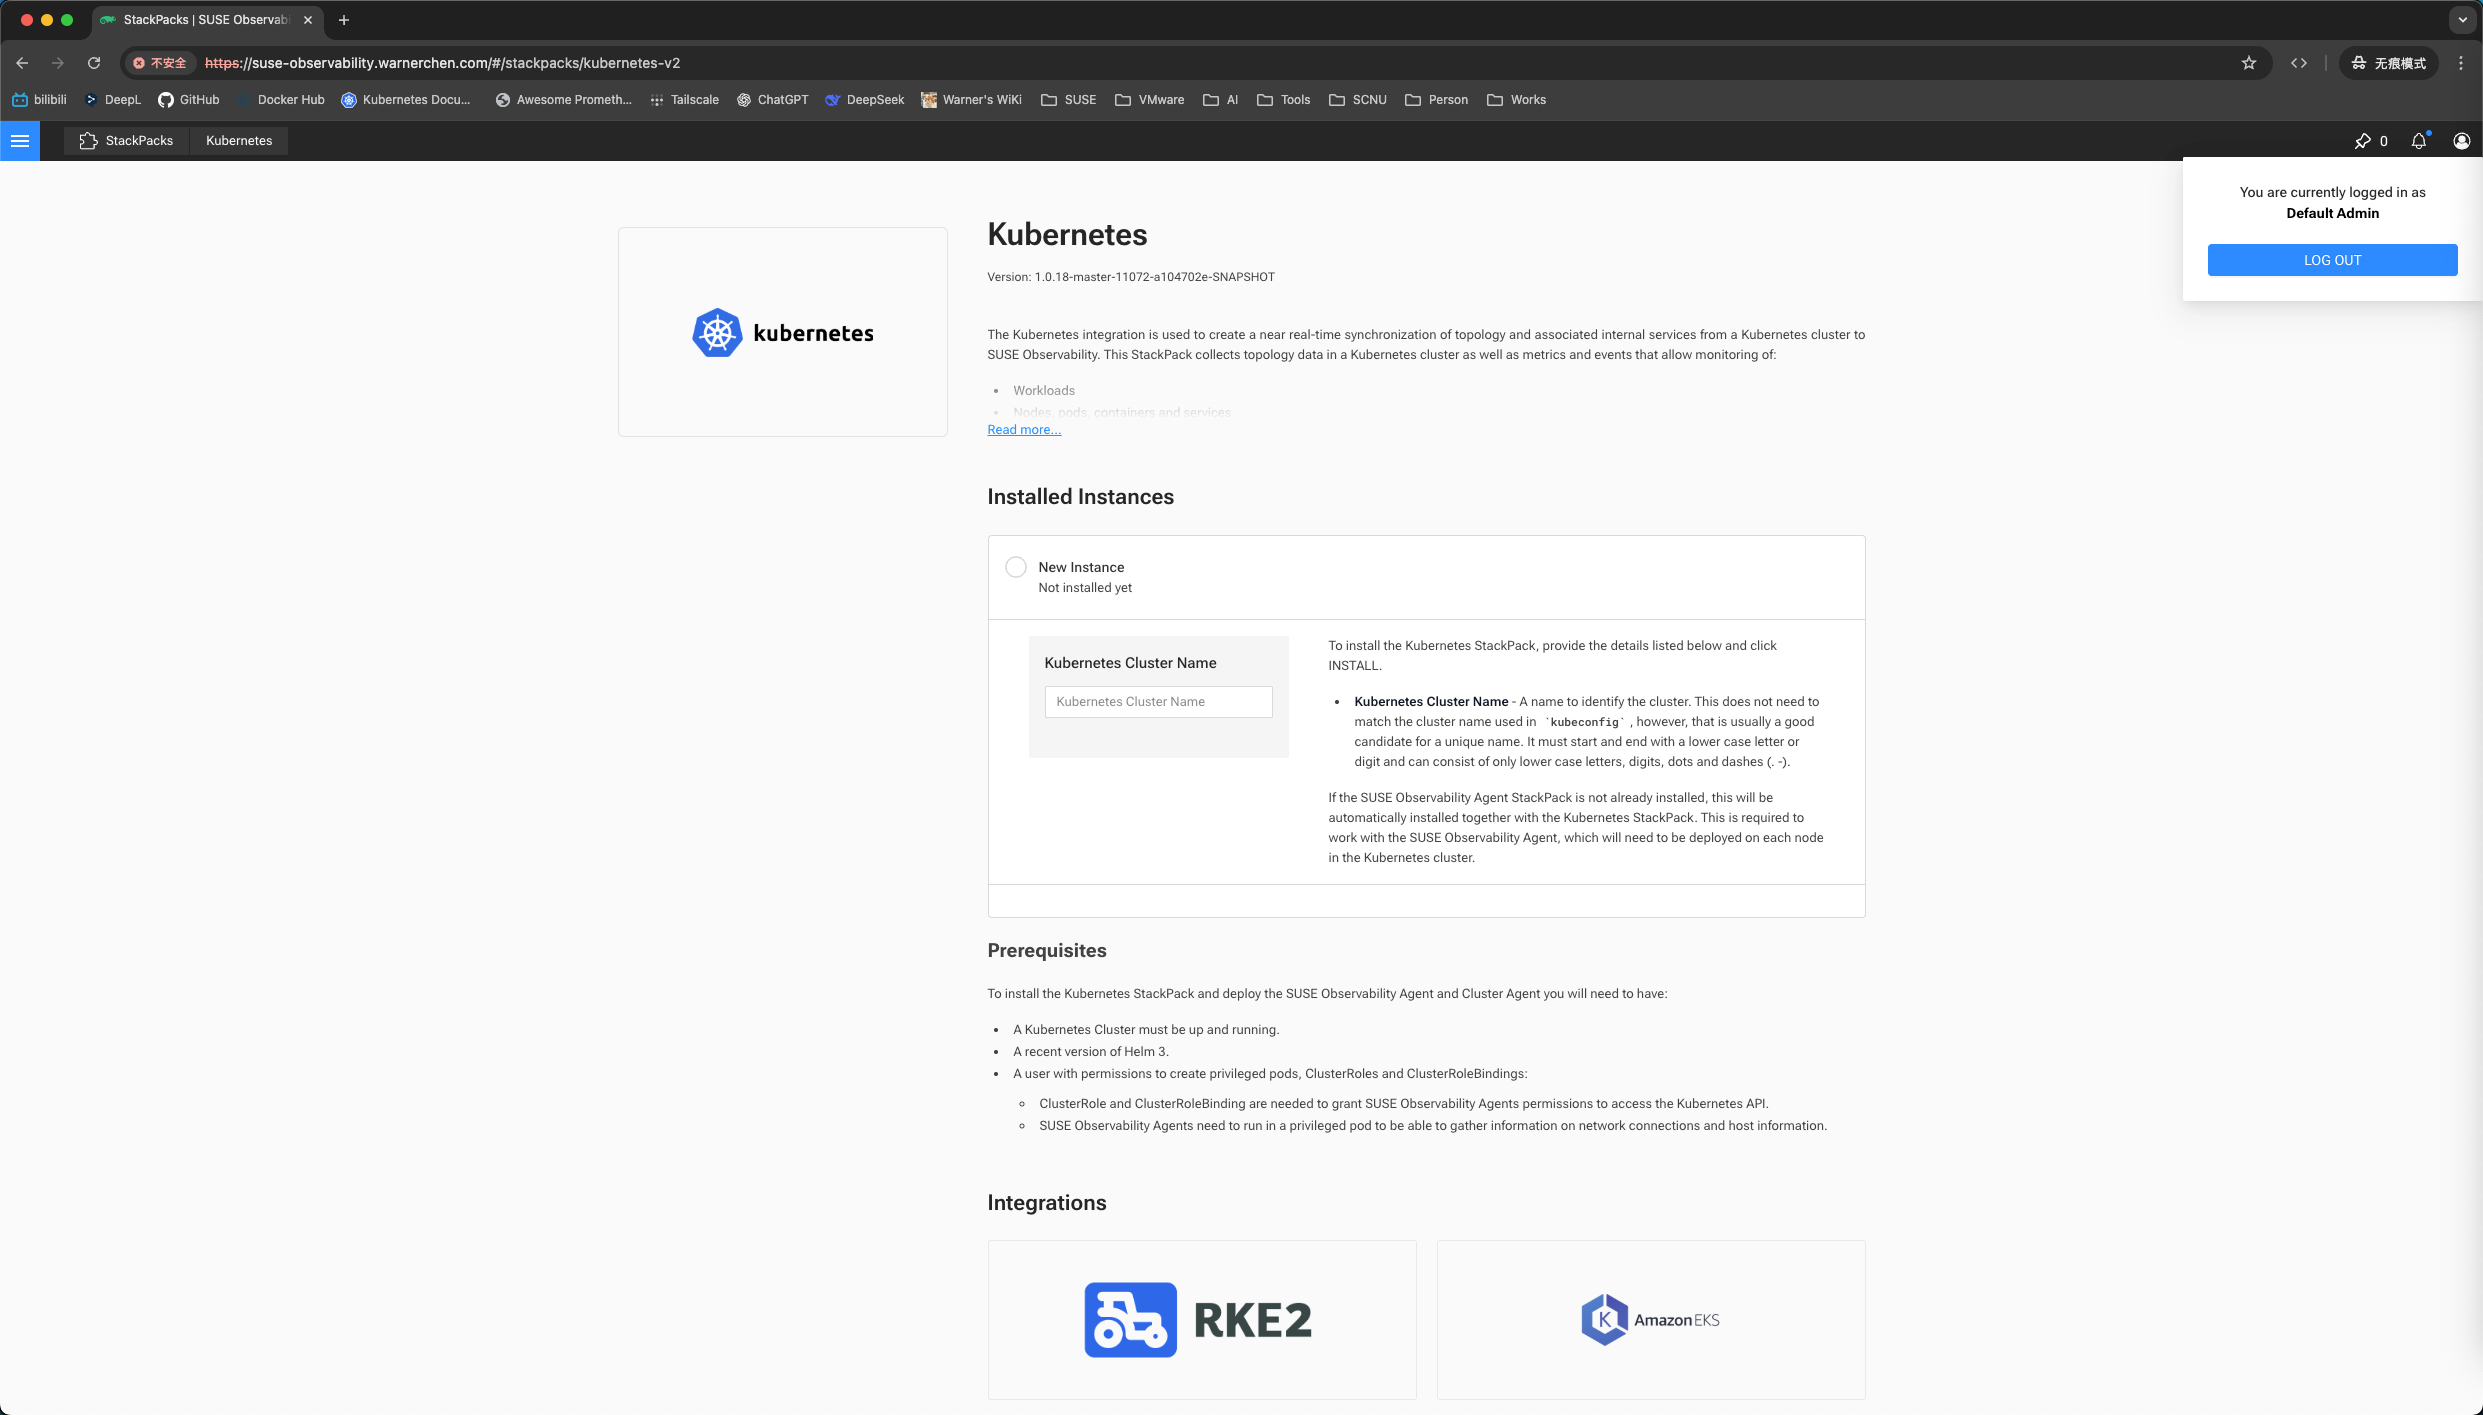The width and height of the screenshot is (2483, 1415).
Task: Open the SUSE bookmarks folder
Action: [1068, 100]
